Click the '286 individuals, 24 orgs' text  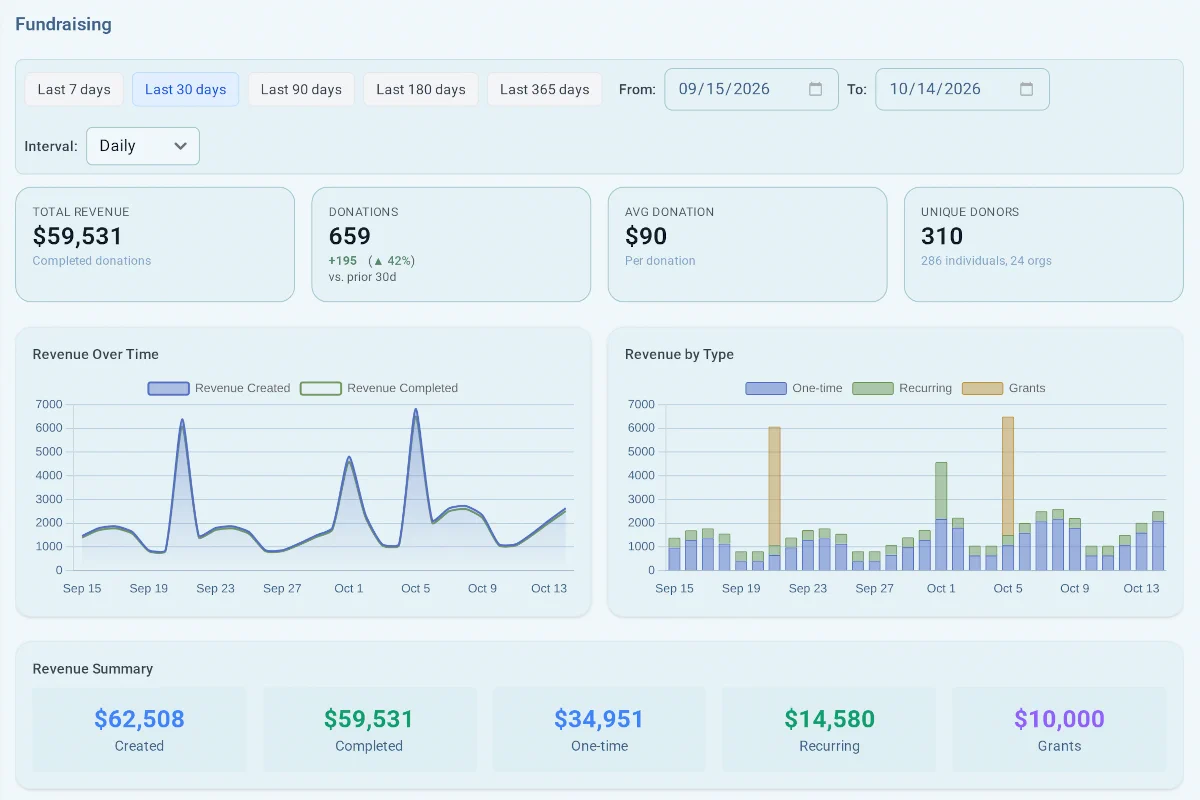click(986, 261)
